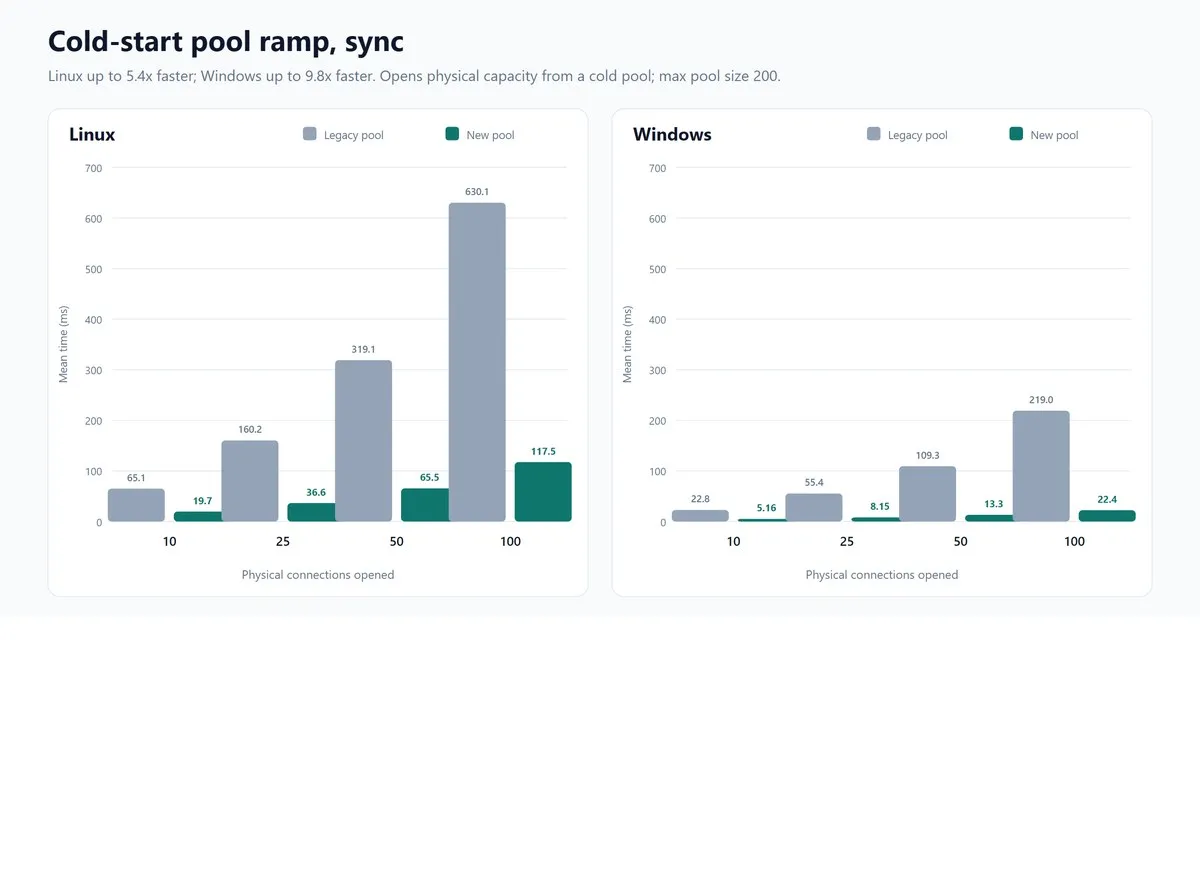1200x896 pixels.
Task: Click the Linux new pool bar labeled 65.5
Action: 425,505
